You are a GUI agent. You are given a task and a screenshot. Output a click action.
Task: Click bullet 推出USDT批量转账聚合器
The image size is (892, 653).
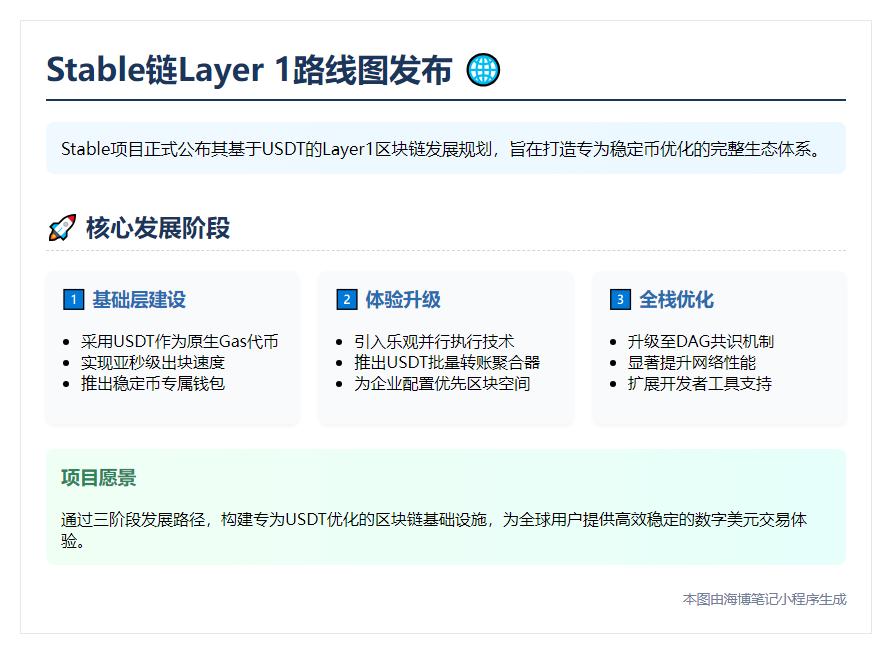tap(447, 362)
